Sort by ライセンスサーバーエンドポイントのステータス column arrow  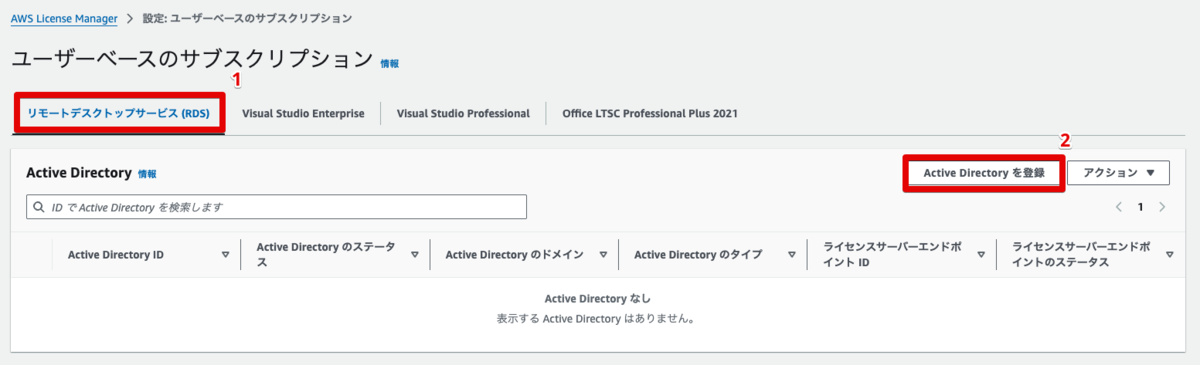pyautogui.click(x=1170, y=254)
